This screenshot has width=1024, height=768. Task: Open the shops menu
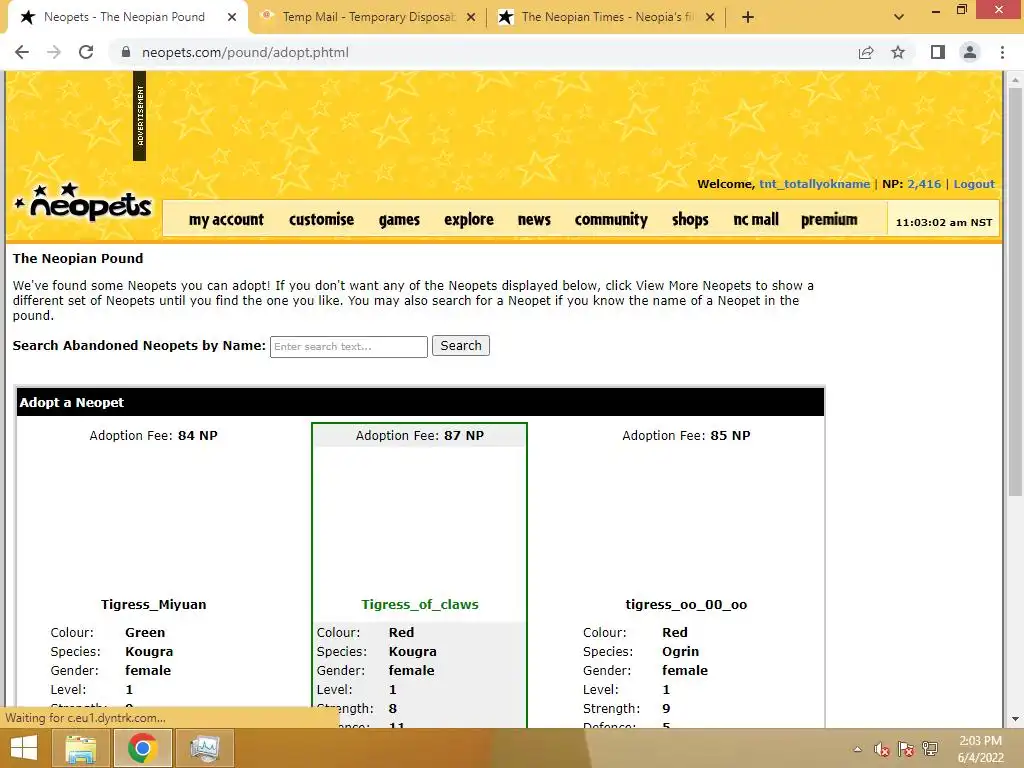(690, 219)
